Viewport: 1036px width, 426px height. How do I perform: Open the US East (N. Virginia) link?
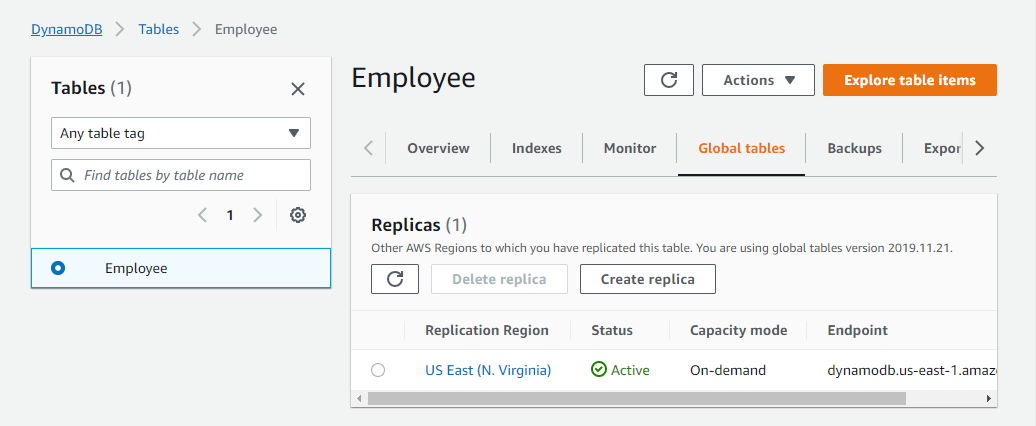(488, 370)
